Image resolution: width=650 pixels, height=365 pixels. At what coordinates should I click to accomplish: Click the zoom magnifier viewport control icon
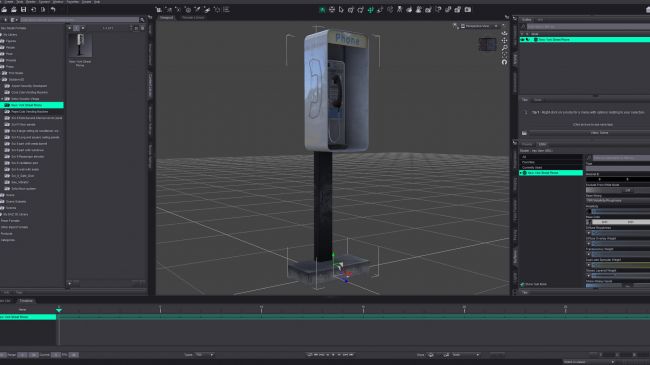(x=504, y=48)
